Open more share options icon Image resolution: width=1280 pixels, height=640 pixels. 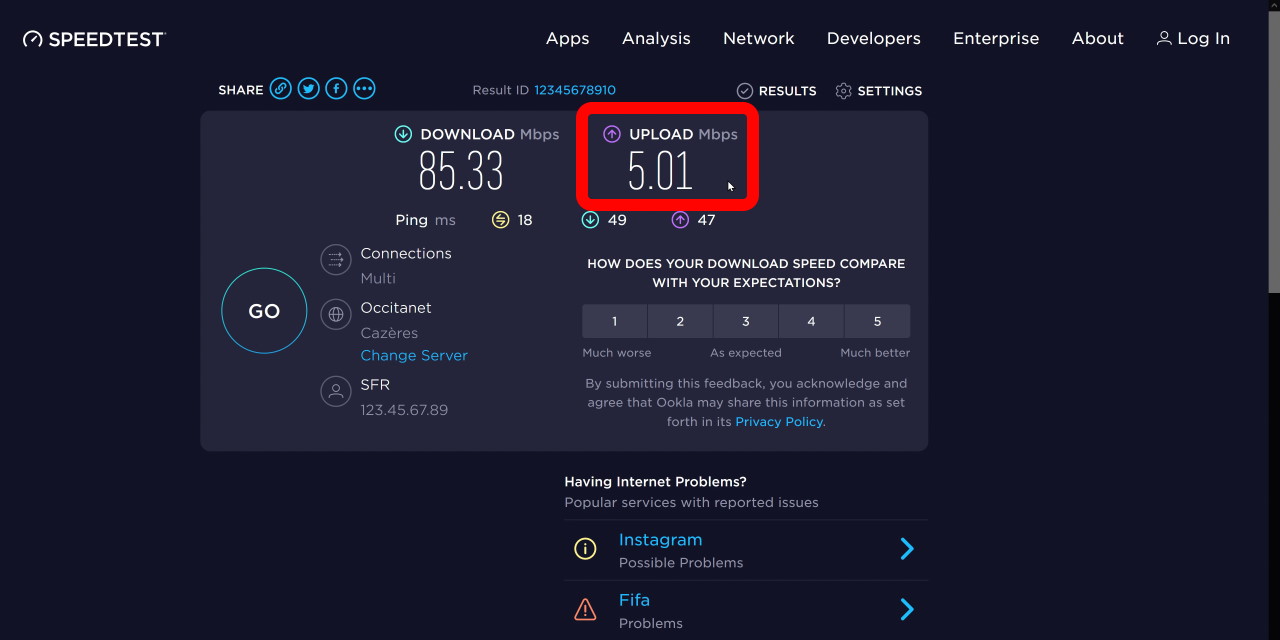[365, 89]
